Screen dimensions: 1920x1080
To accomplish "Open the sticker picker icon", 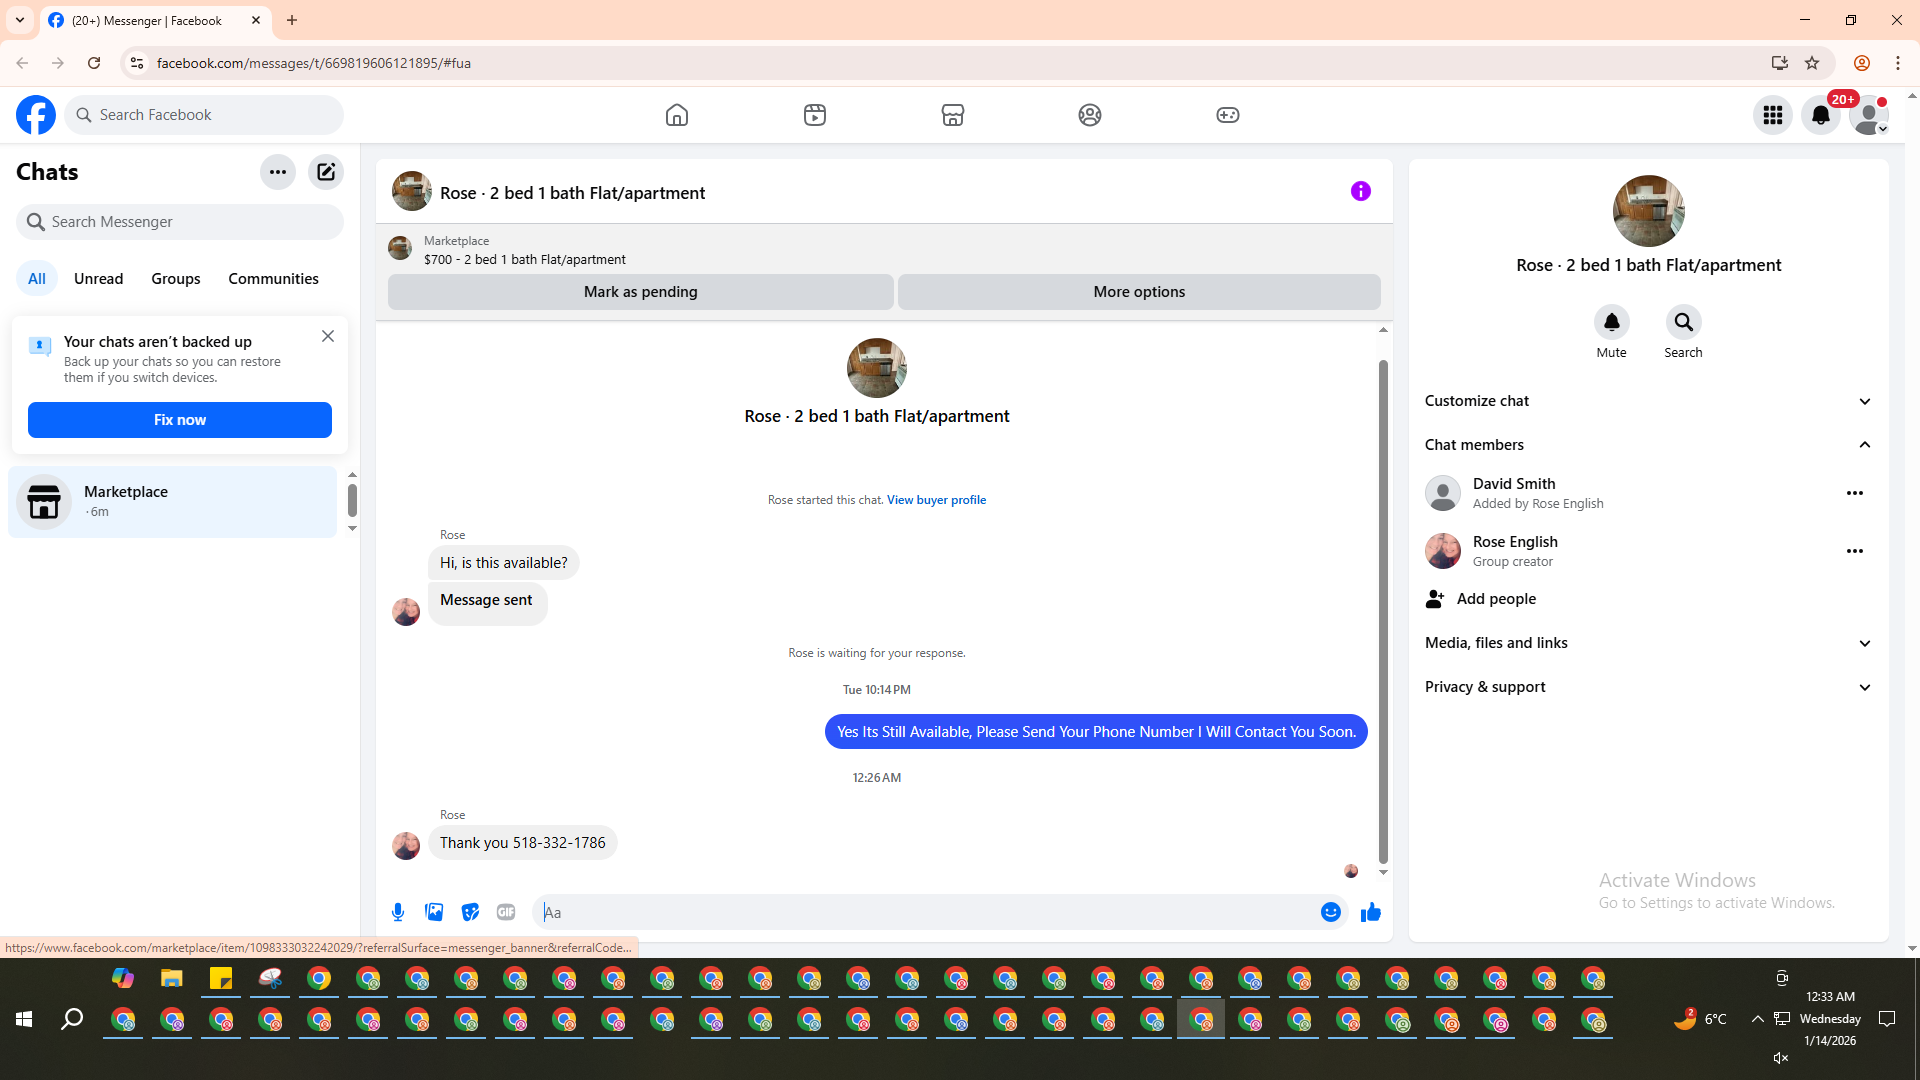I will click(x=470, y=912).
